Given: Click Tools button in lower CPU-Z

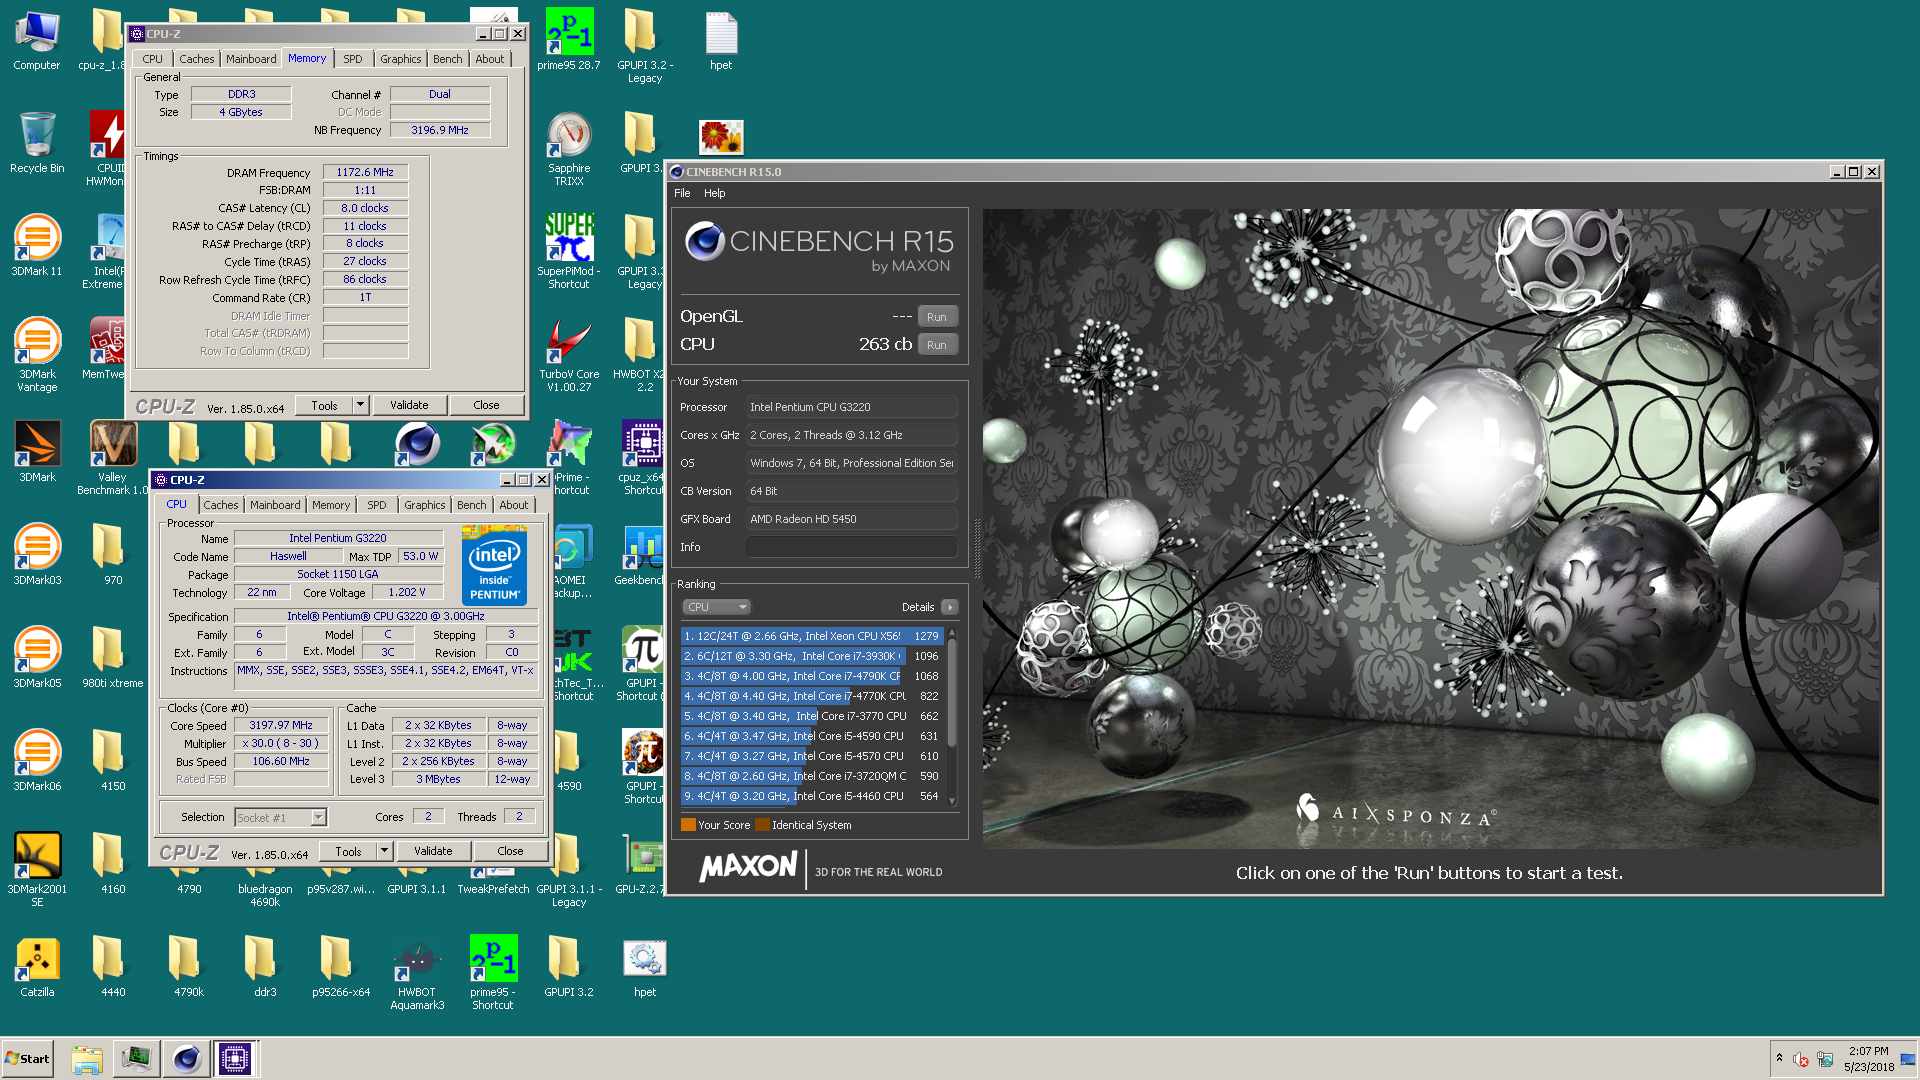Looking at the screenshot, I should tap(348, 851).
